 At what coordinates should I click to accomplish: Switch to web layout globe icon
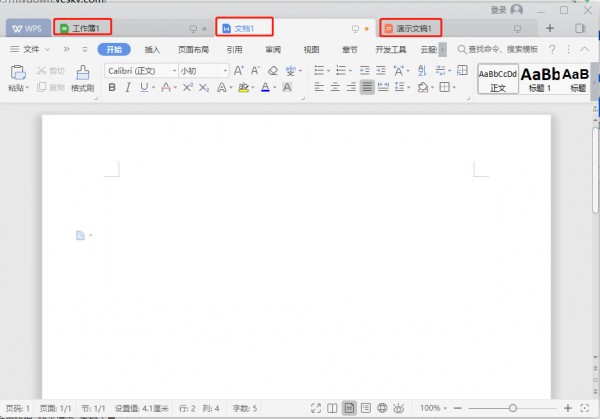tap(382, 408)
